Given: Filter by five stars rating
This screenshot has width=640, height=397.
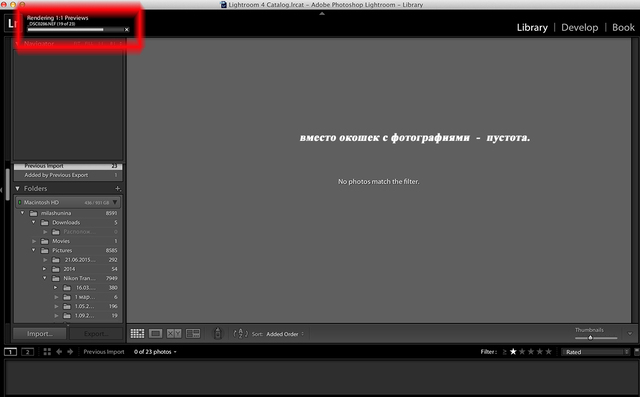Looking at the screenshot, I should tap(549, 352).
